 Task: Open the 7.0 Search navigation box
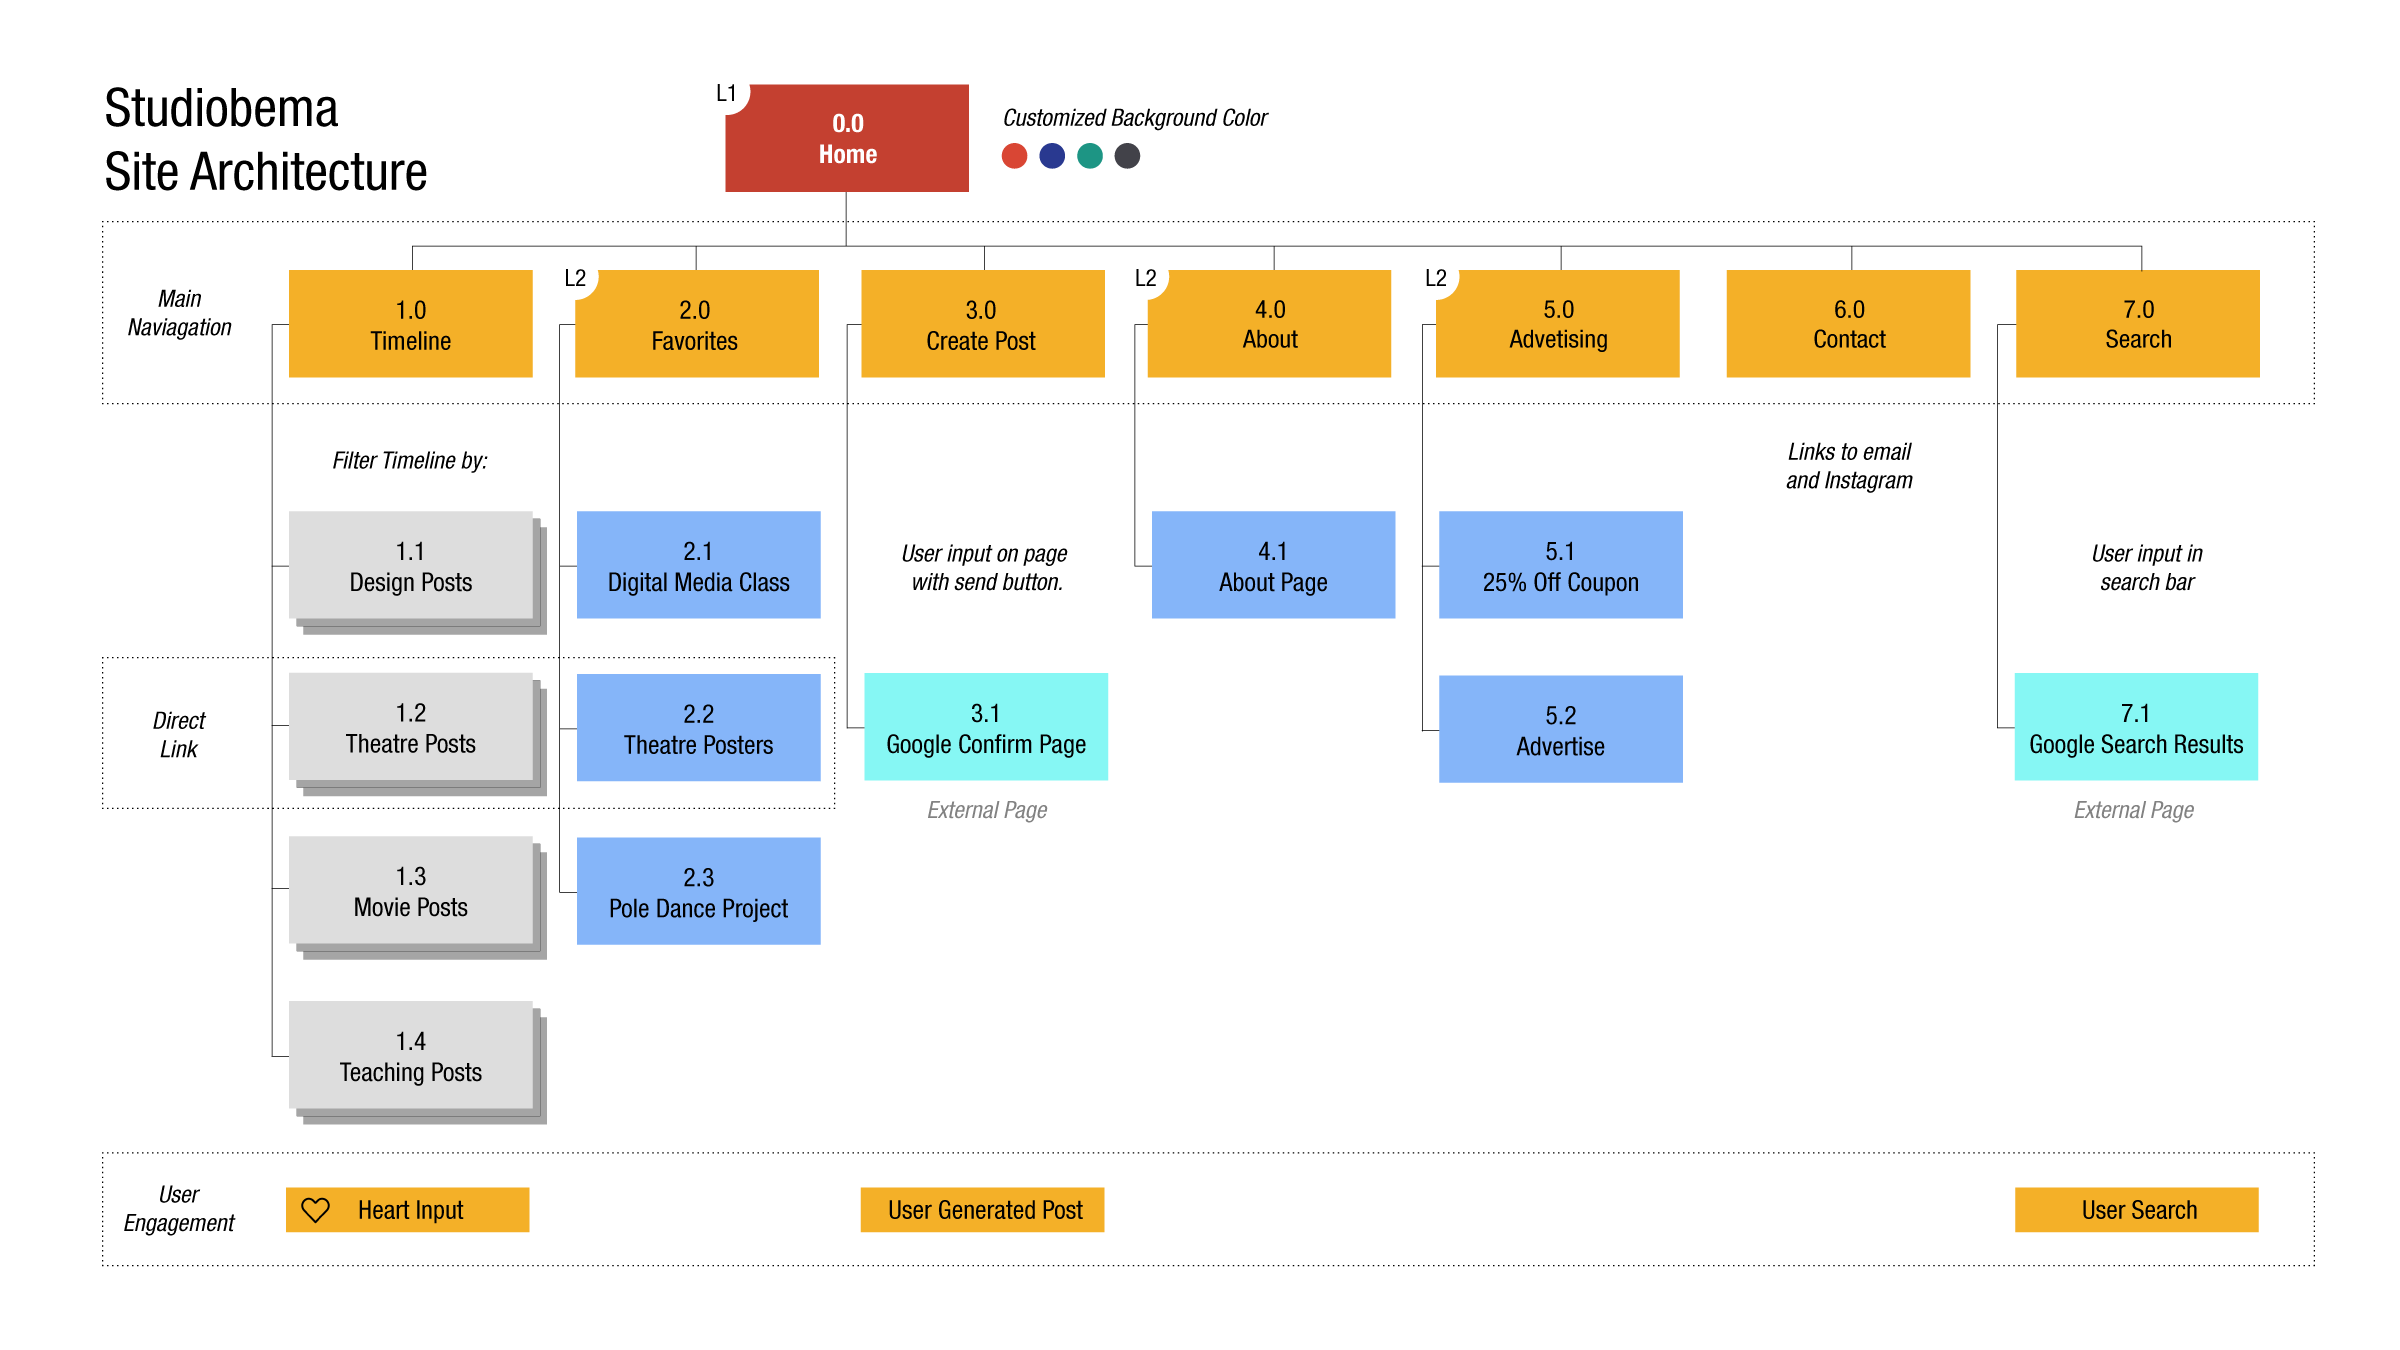click(2138, 323)
